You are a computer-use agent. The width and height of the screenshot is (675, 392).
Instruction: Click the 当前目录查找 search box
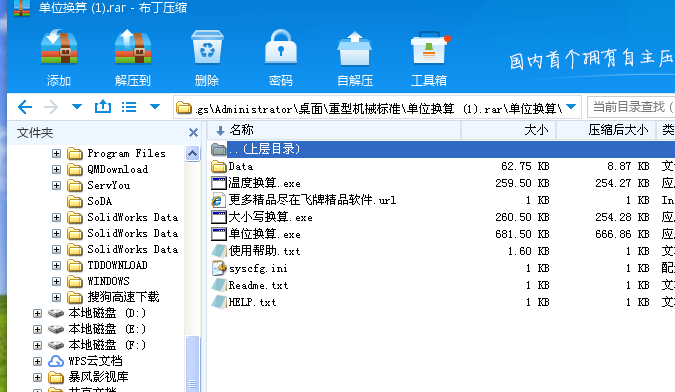(631, 107)
